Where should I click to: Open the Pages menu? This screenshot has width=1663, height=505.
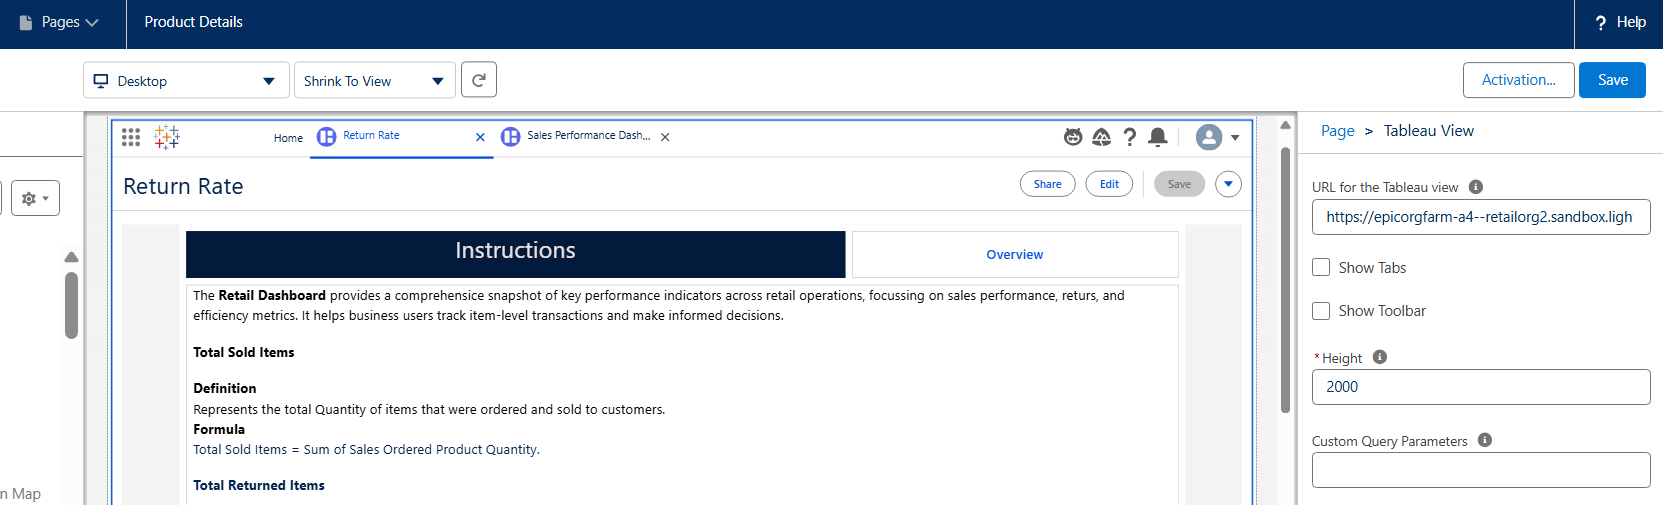coord(60,22)
